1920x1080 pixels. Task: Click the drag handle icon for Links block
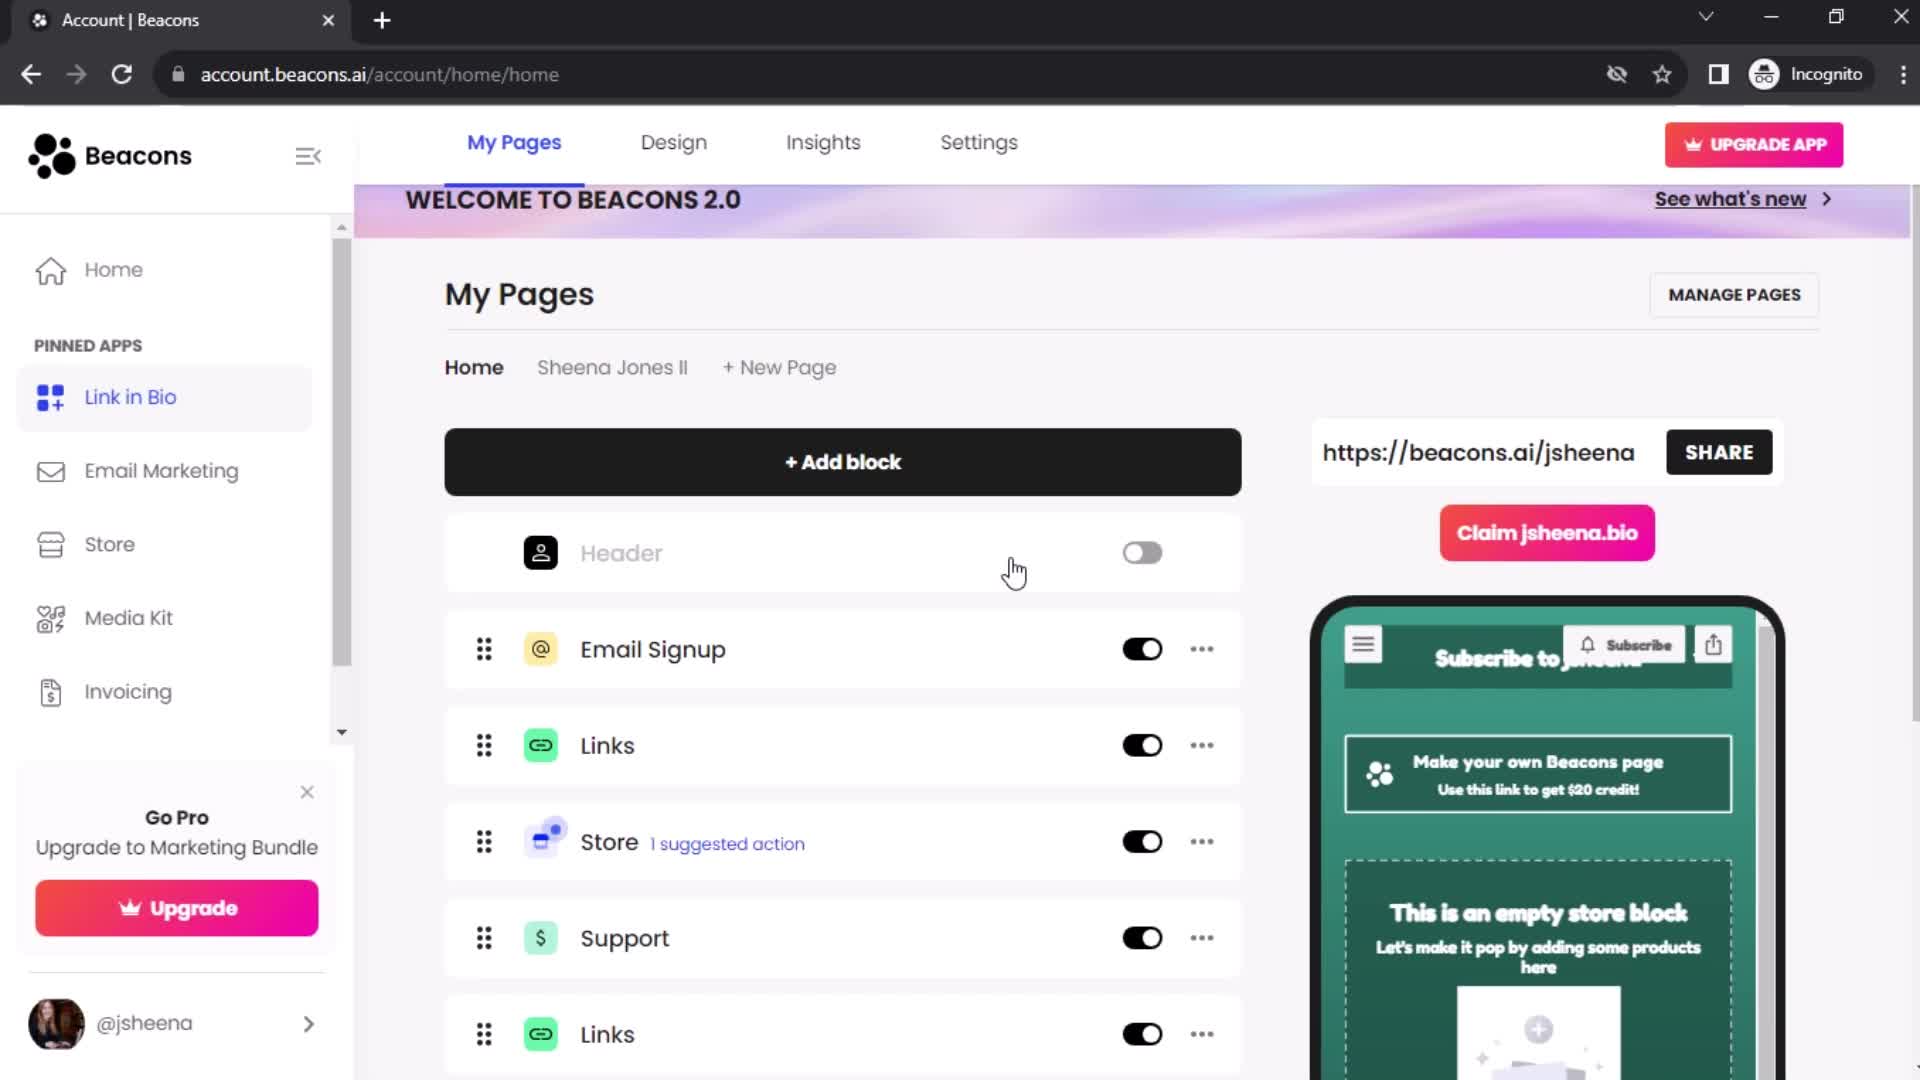(483, 745)
